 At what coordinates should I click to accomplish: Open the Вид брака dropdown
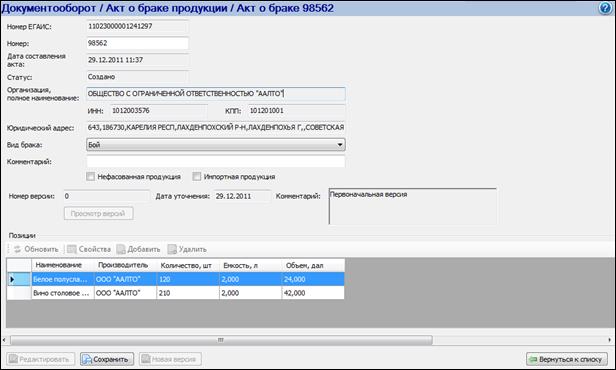(x=216, y=145)
